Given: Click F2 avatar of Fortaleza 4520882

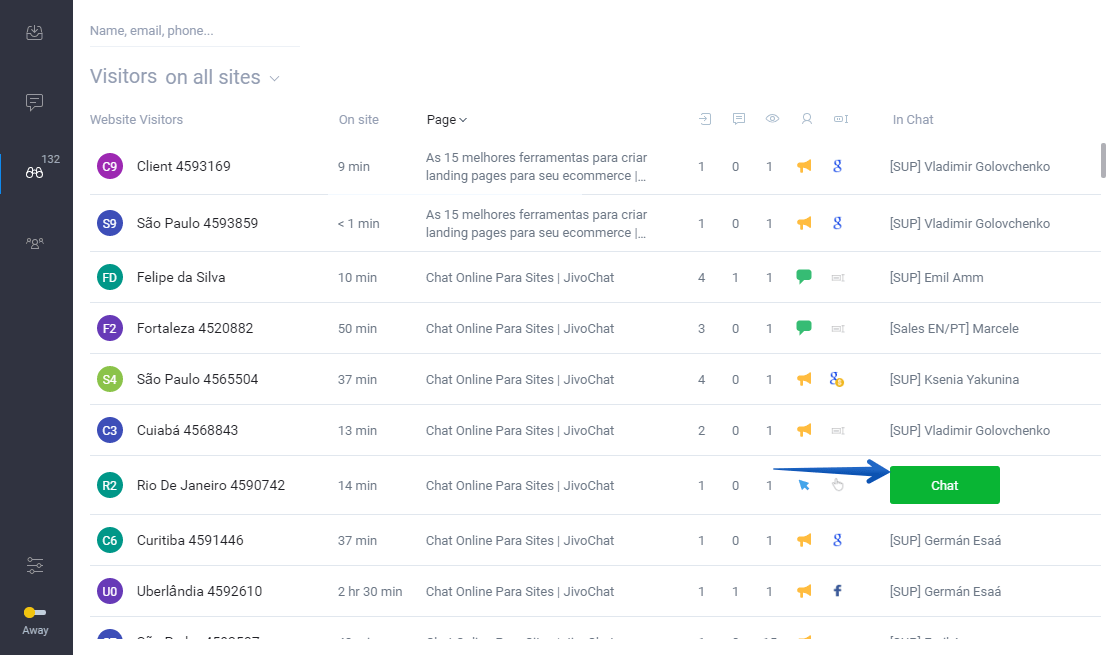Looking at the screenshot, I should pyautogui.click(x=110, y=329).
